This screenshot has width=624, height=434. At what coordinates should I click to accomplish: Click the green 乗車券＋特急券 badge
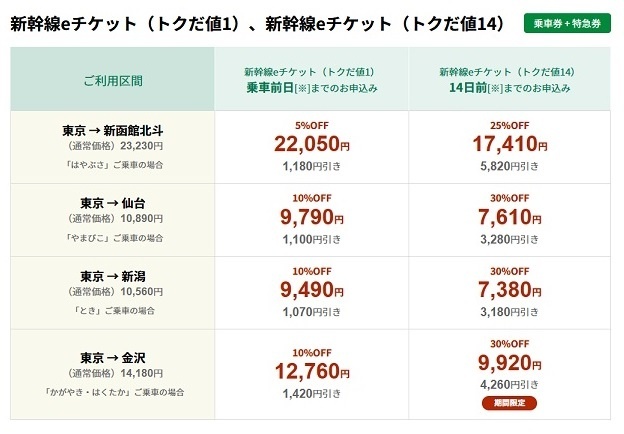tap(567, 23)
